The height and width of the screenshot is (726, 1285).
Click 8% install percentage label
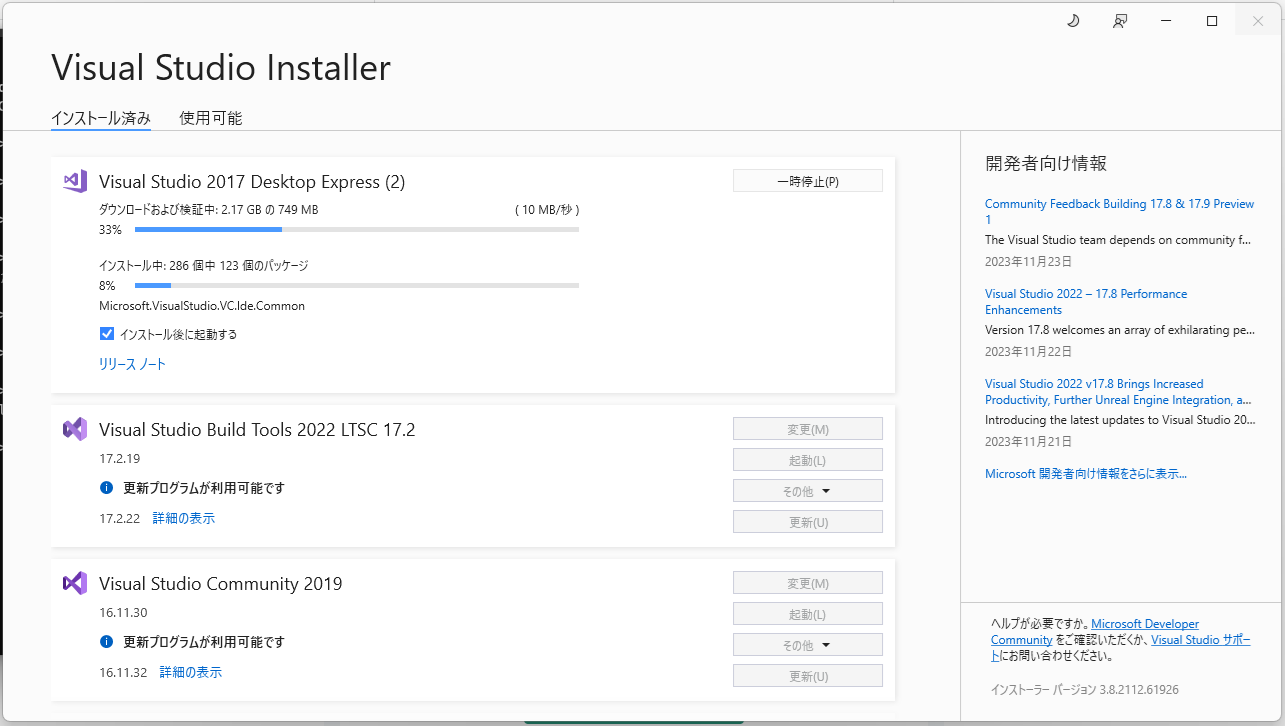[107, 286]
